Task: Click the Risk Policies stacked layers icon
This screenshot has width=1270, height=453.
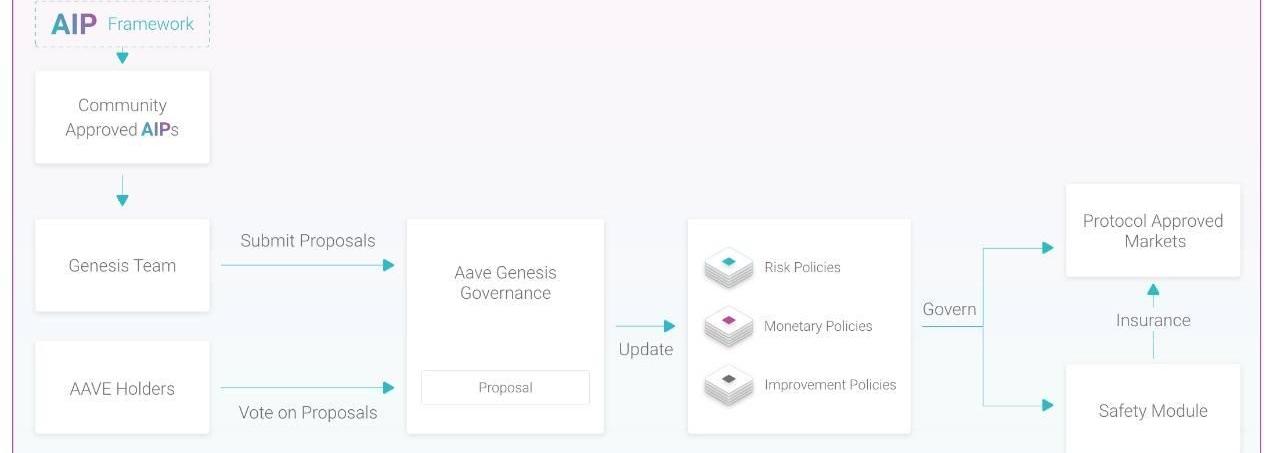Action: (x=728, y=267)
